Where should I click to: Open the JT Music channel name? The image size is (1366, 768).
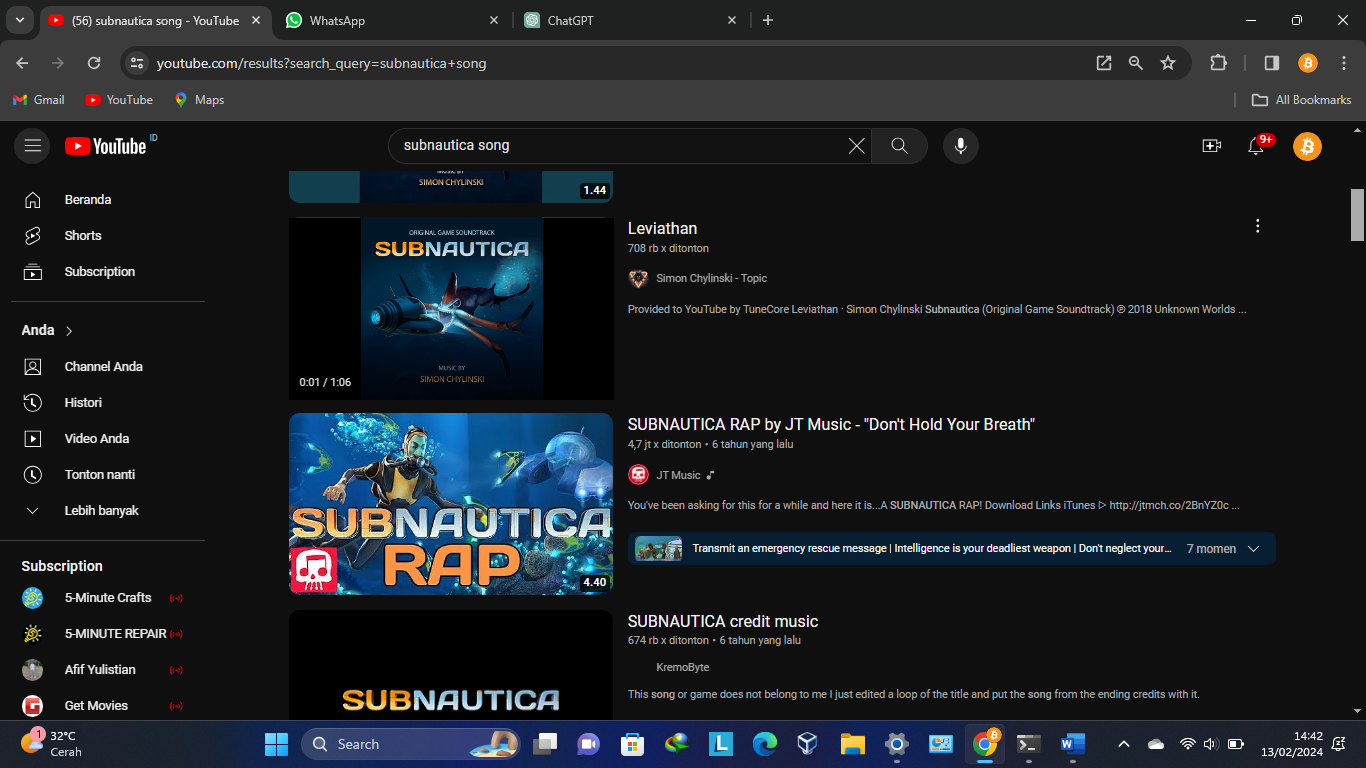pyautogui.click(x=678, y=475)
